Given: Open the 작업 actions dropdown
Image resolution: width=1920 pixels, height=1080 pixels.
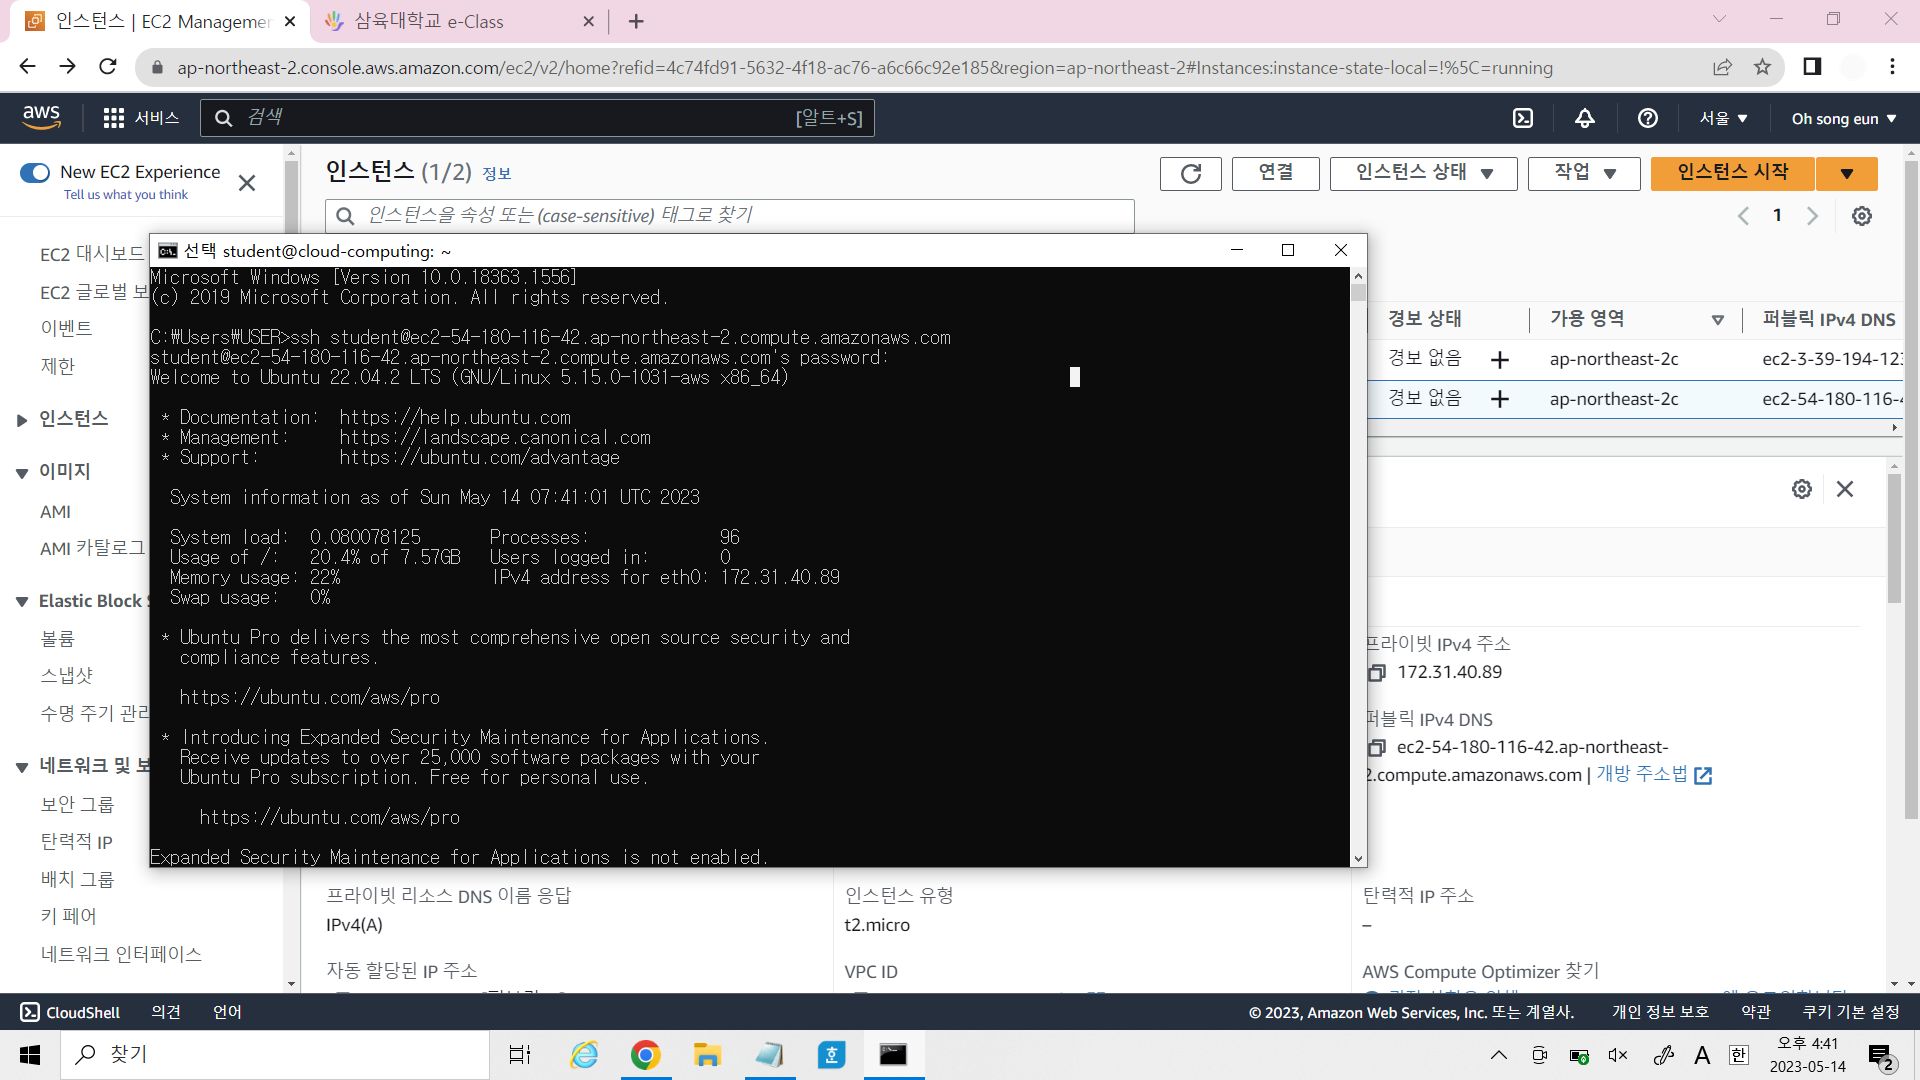Looking at the screenshot, I should (x=1584, y=173).
